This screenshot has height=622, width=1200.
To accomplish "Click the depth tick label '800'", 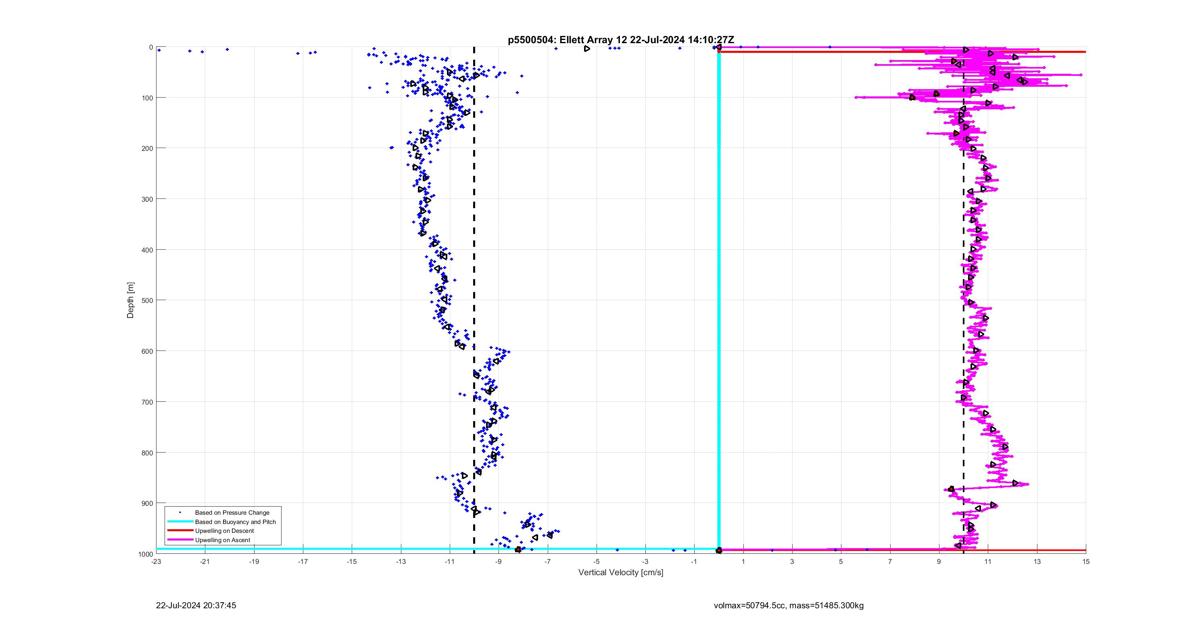I will tap(146, 452).
